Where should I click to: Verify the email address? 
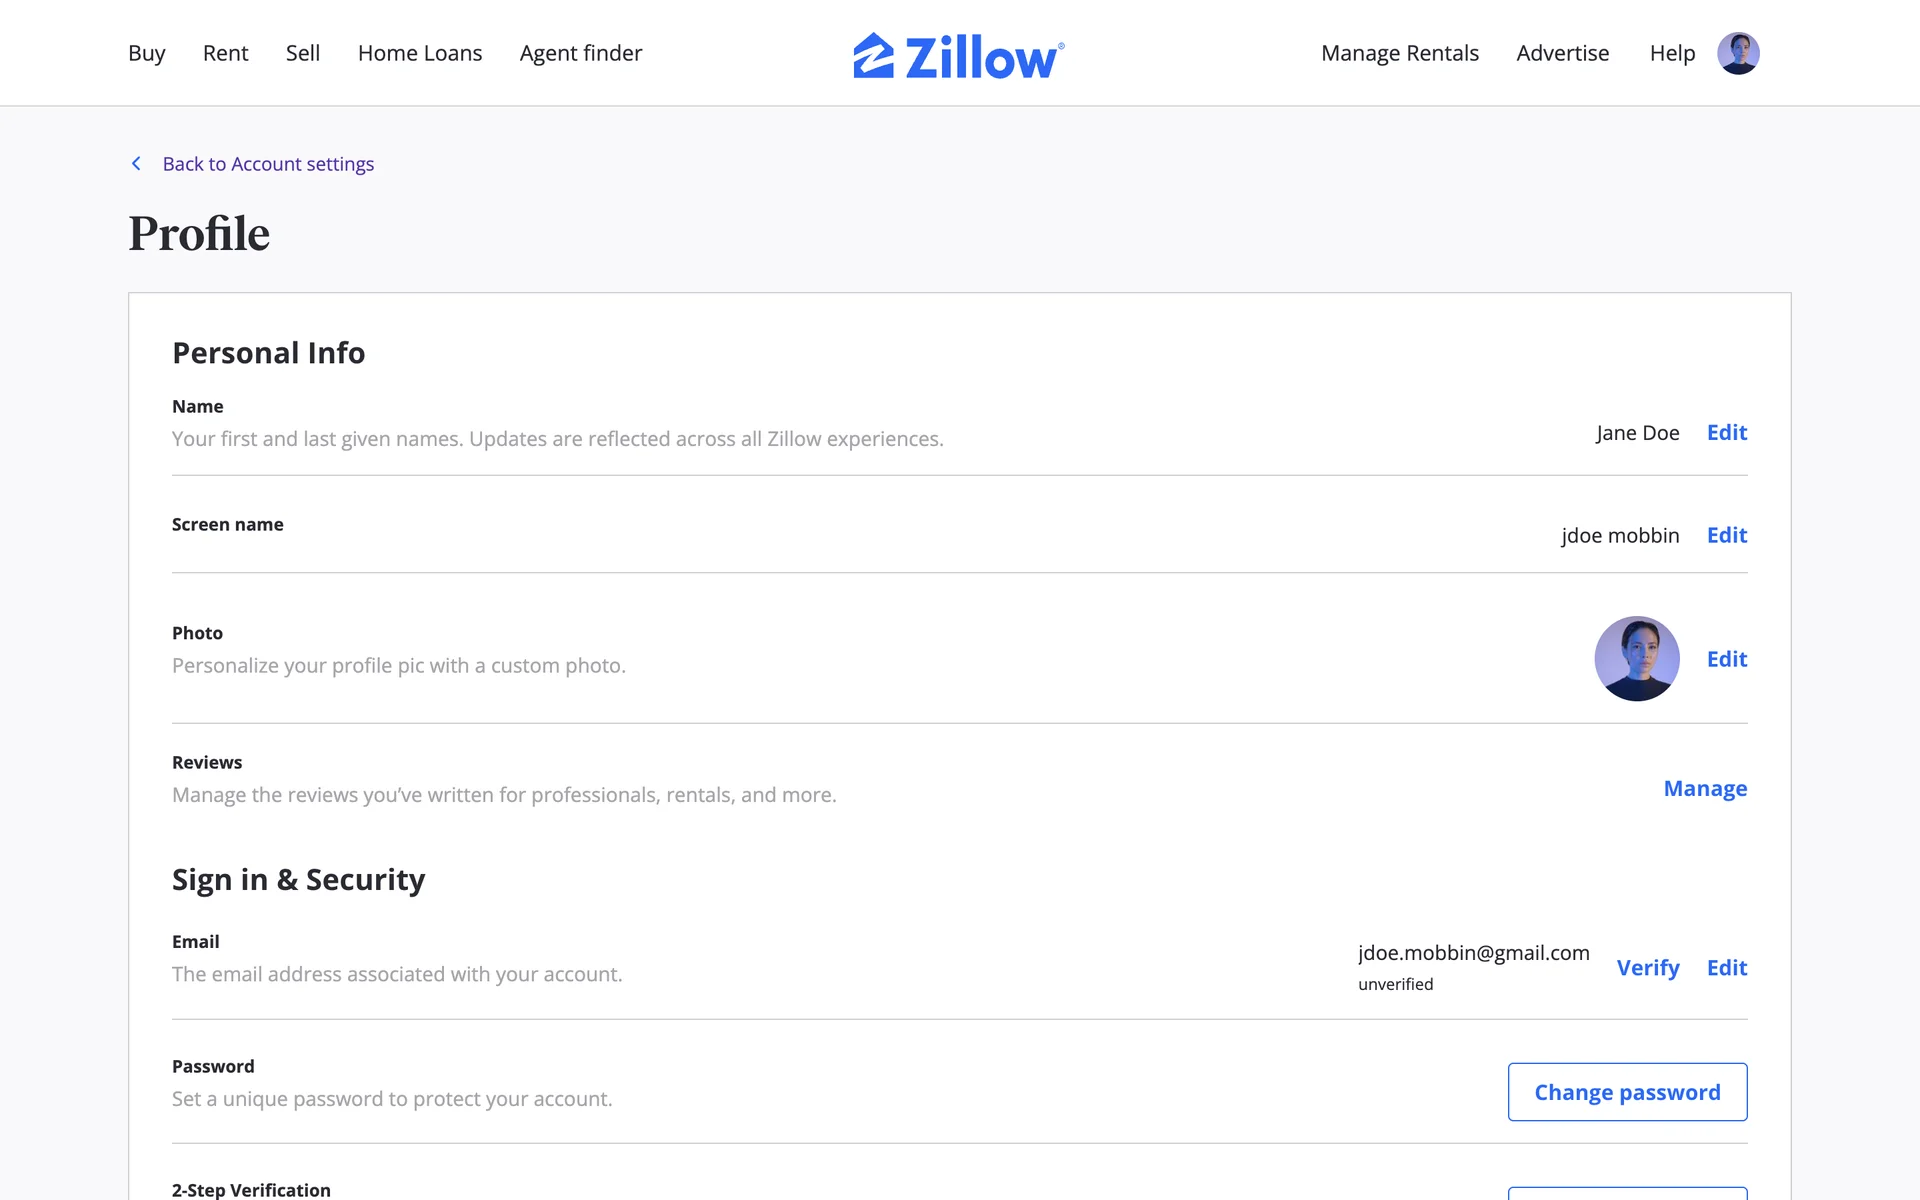tap(1647, 968)
